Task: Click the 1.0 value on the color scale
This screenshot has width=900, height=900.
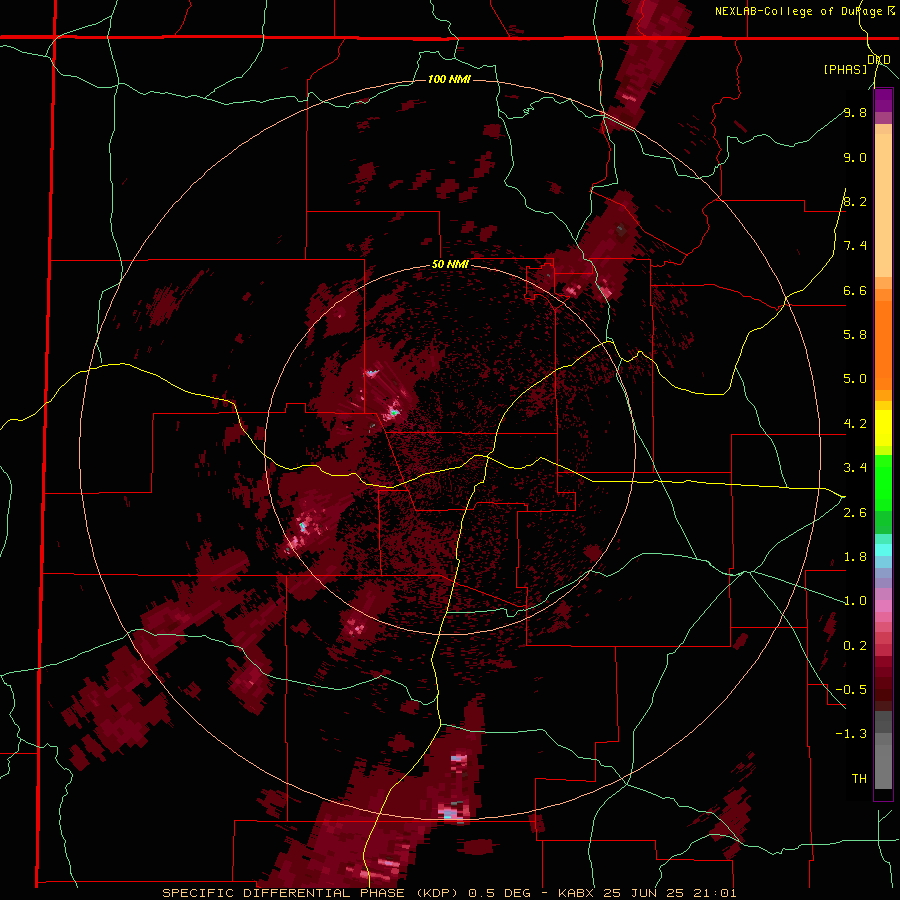Action: point(855,601)
